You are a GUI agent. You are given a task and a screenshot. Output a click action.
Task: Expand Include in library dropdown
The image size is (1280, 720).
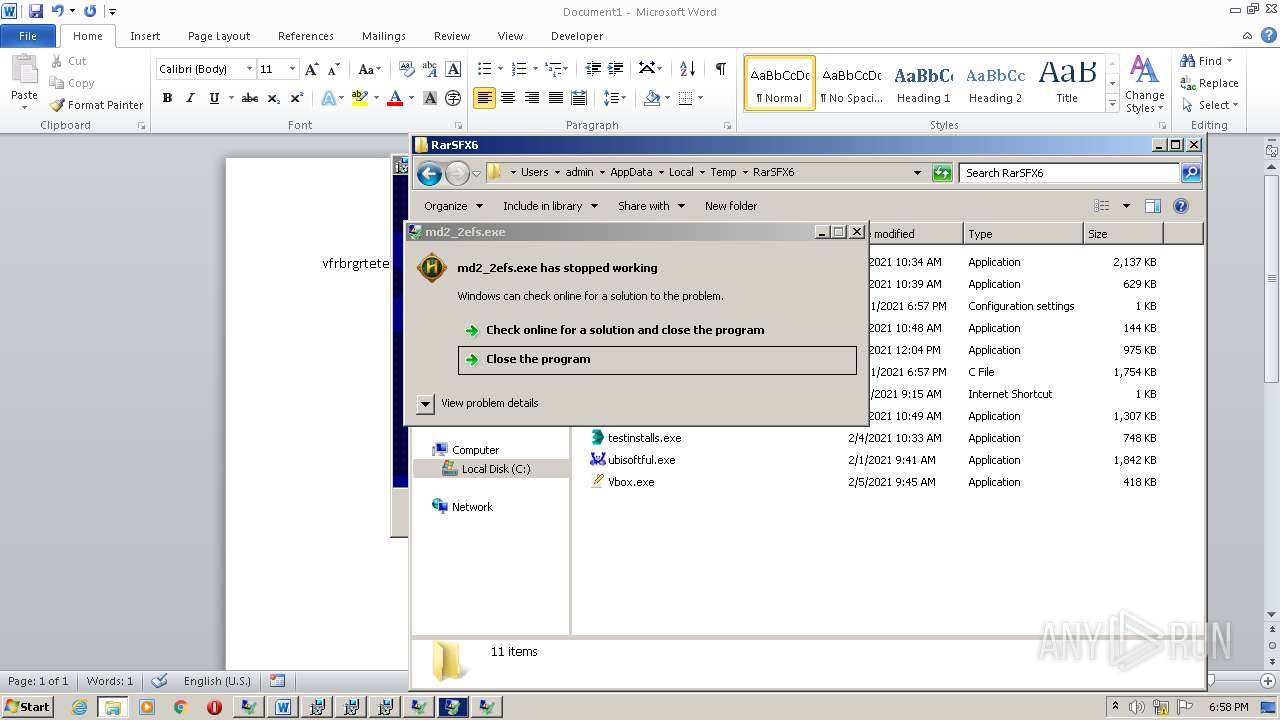[550, 206]
